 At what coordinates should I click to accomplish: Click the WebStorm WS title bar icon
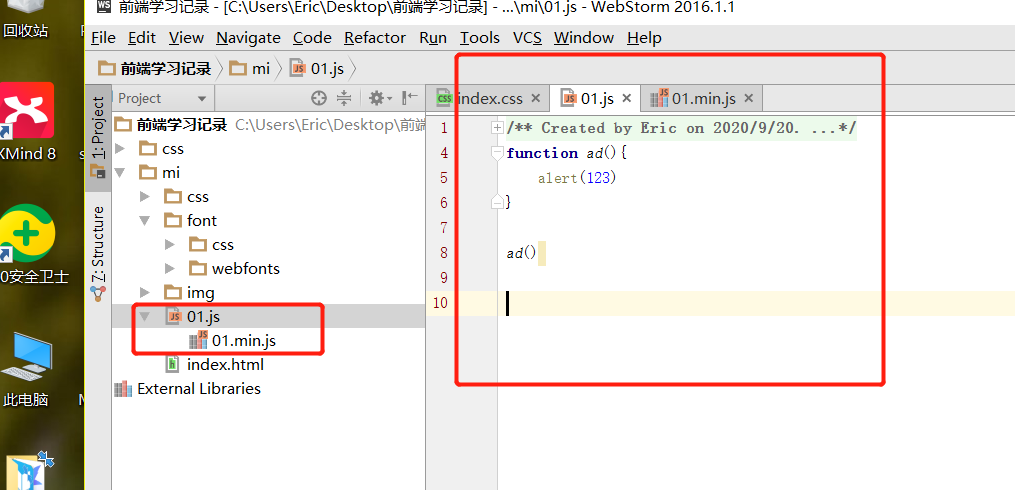tap(104, 8)
